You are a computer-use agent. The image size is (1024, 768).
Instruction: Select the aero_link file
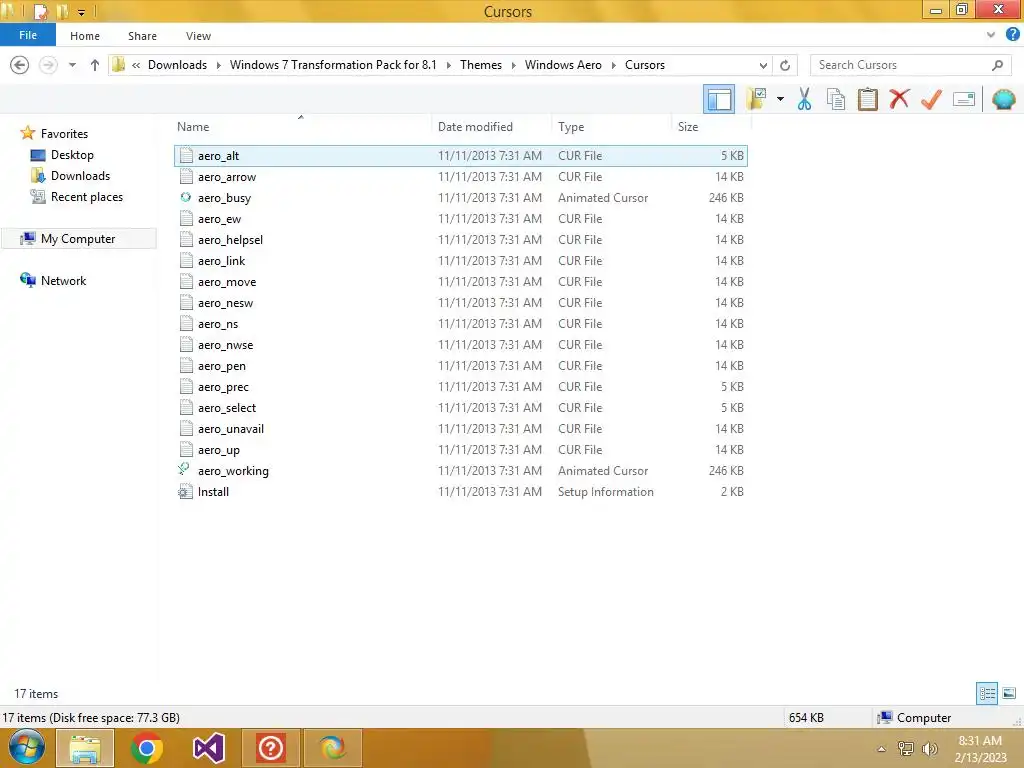pos(460,261)
